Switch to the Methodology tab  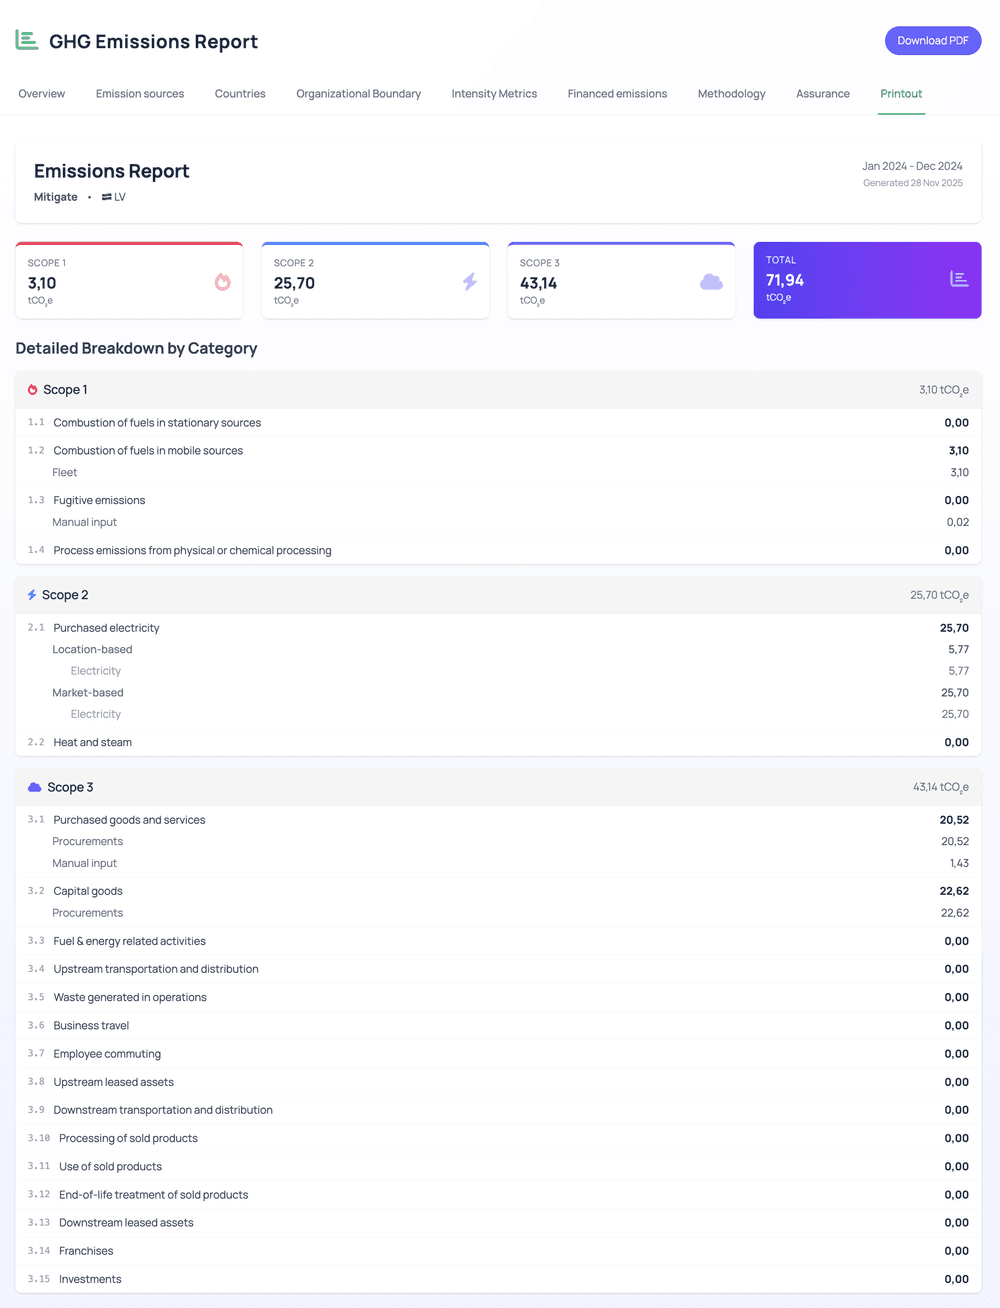click(x=731, y=94)
